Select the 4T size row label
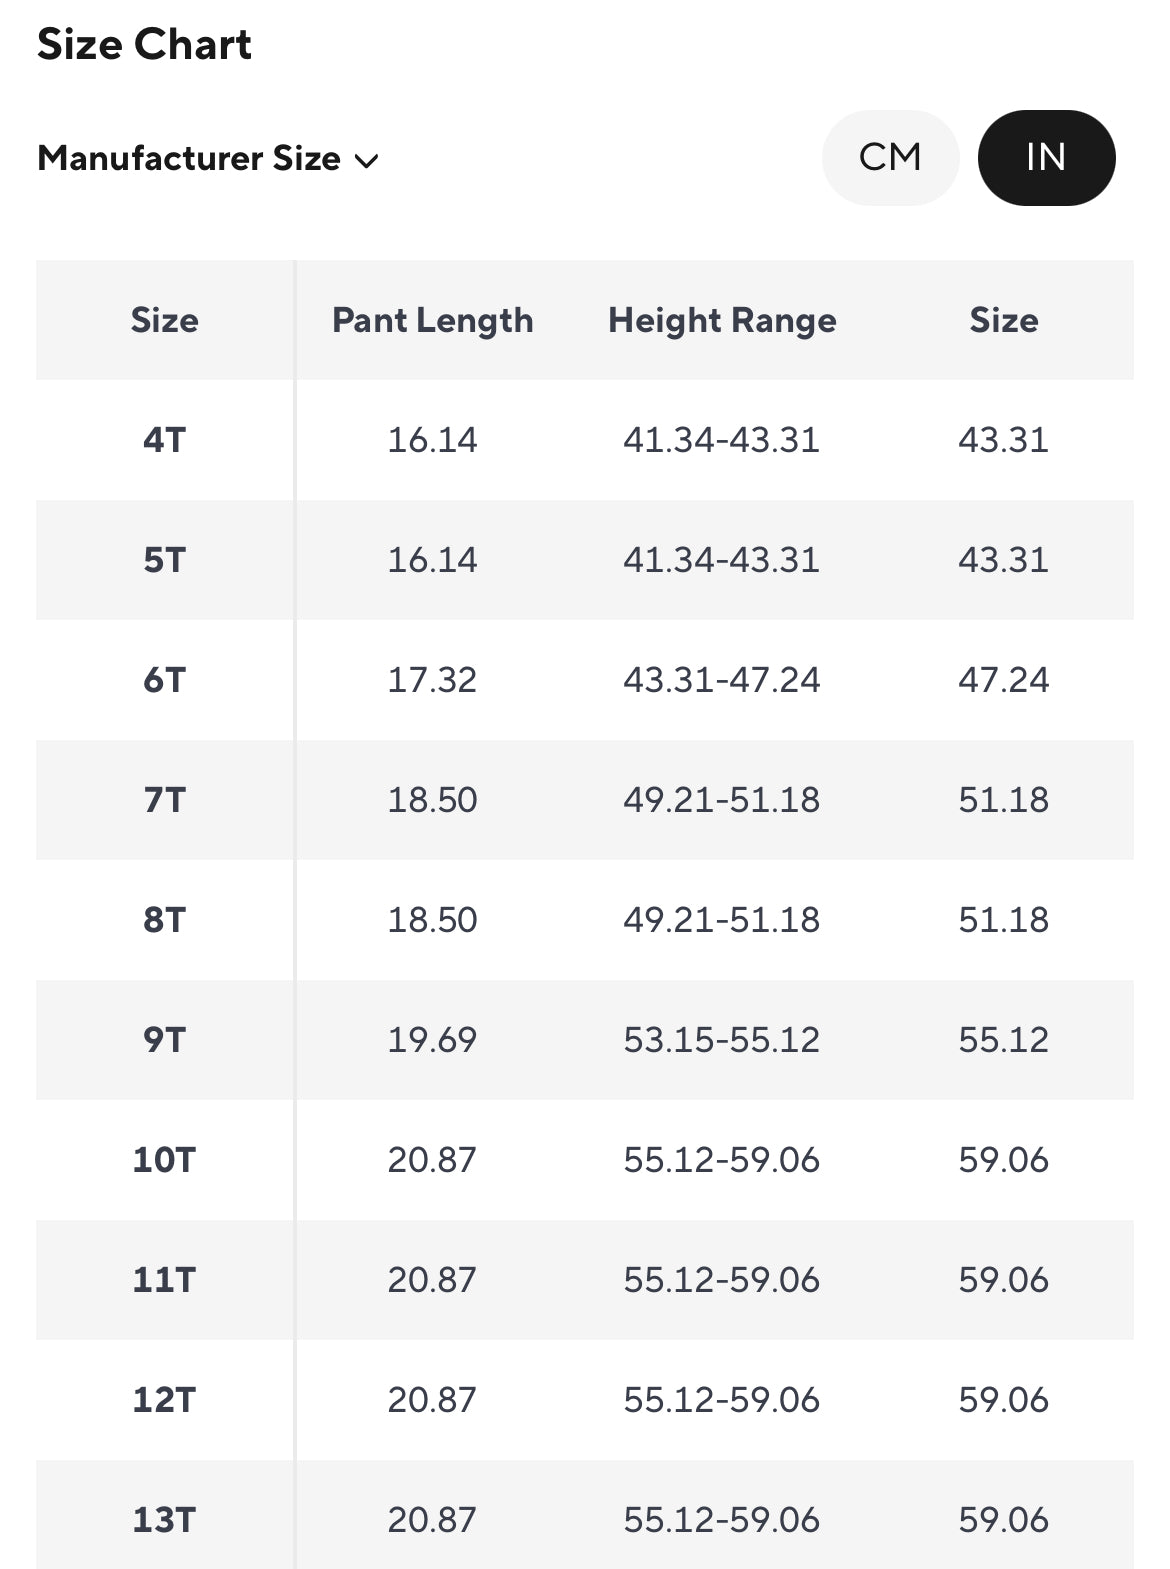Screen dimensions: 1170x1569 164,440
